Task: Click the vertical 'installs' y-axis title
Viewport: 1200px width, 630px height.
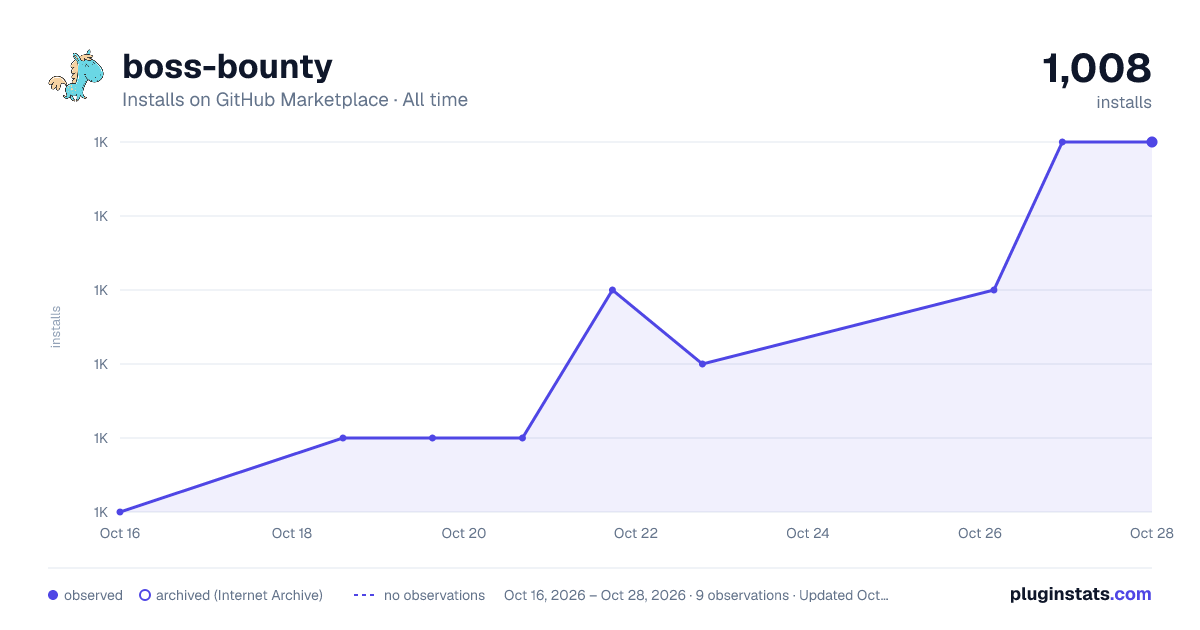Action: pyautogui.click(x=56, y=327)
